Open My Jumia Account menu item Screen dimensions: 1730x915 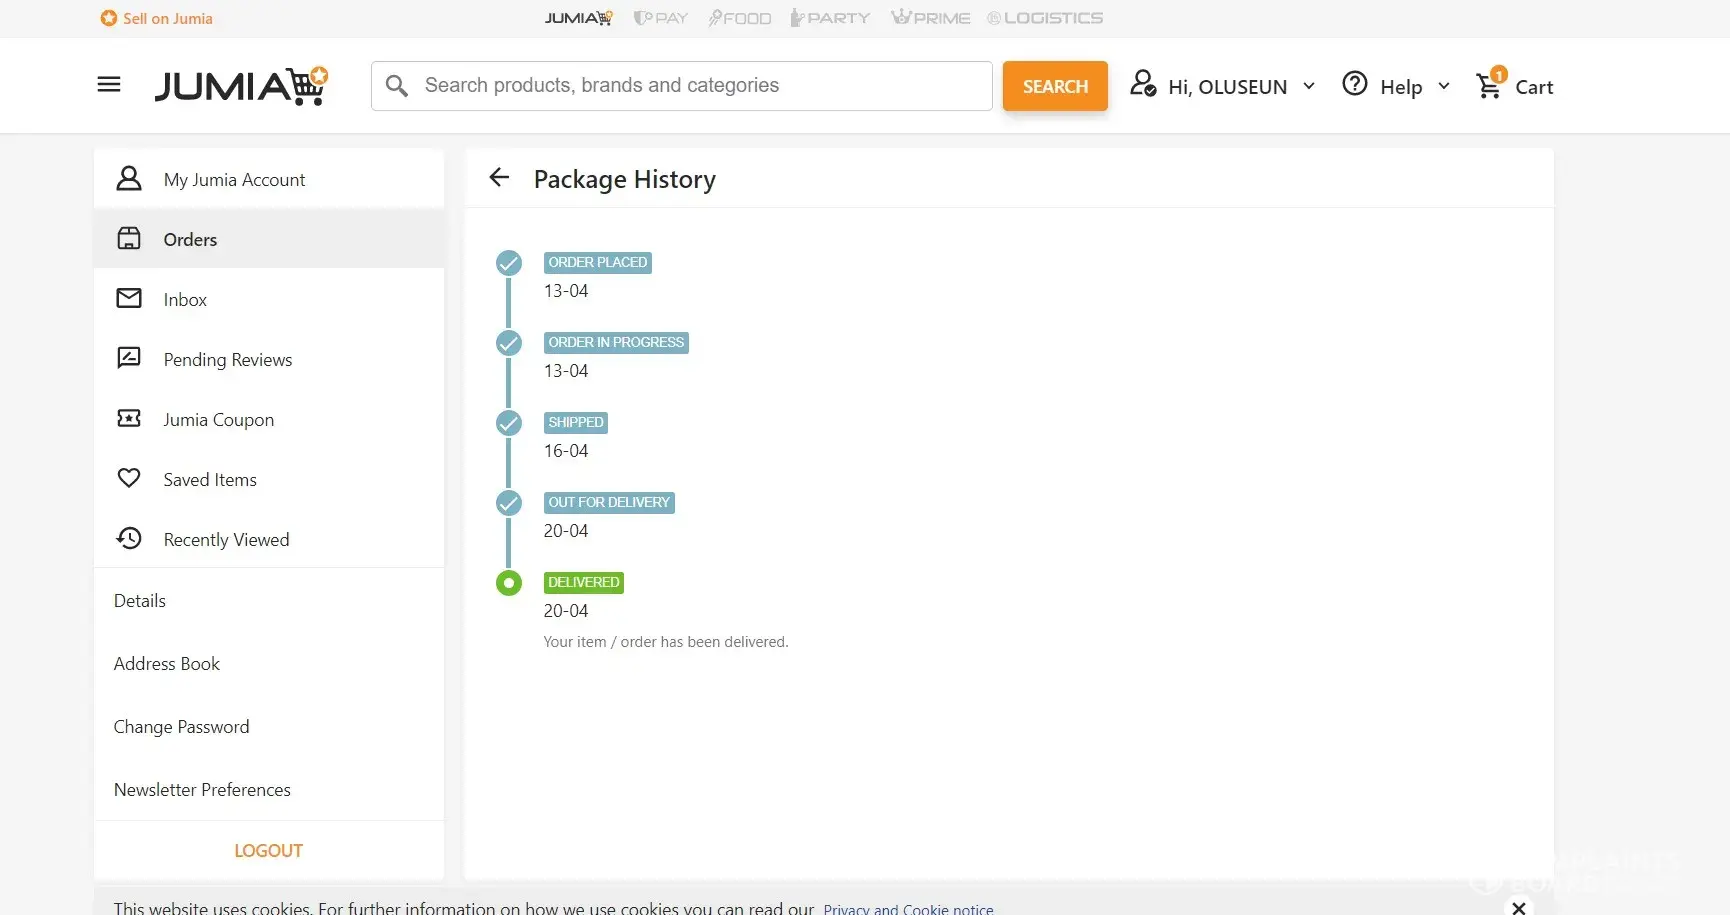click(234, 180)
